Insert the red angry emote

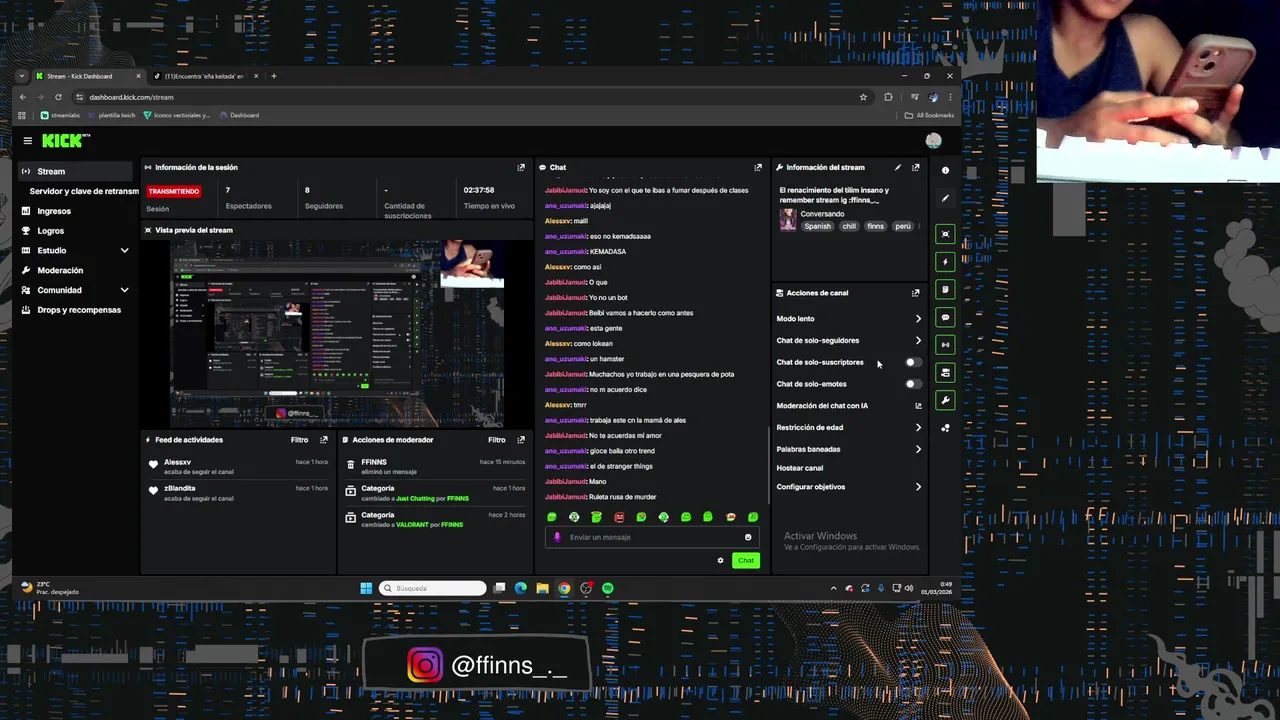coord(619,517)
